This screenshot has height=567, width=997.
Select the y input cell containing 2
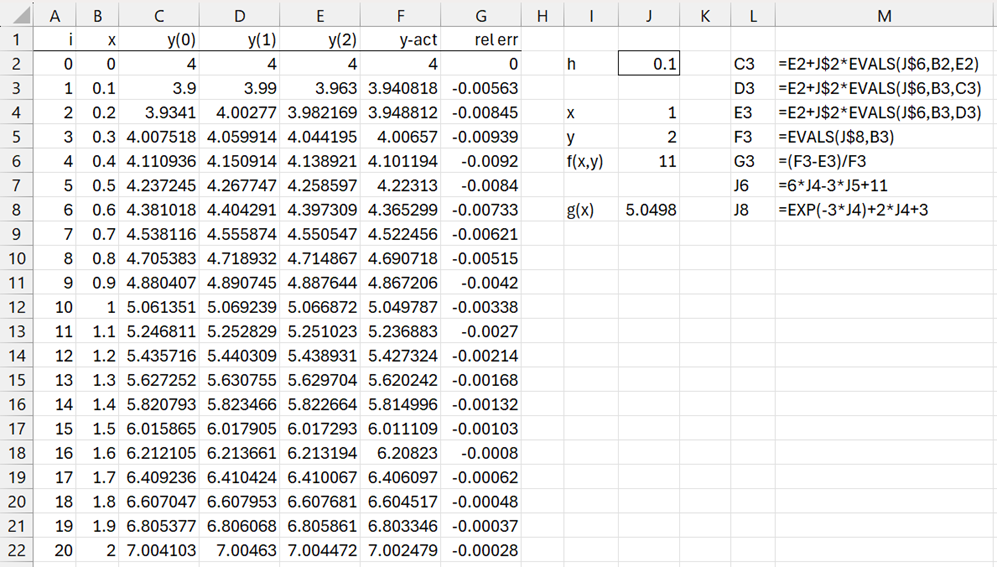[648, 136]
